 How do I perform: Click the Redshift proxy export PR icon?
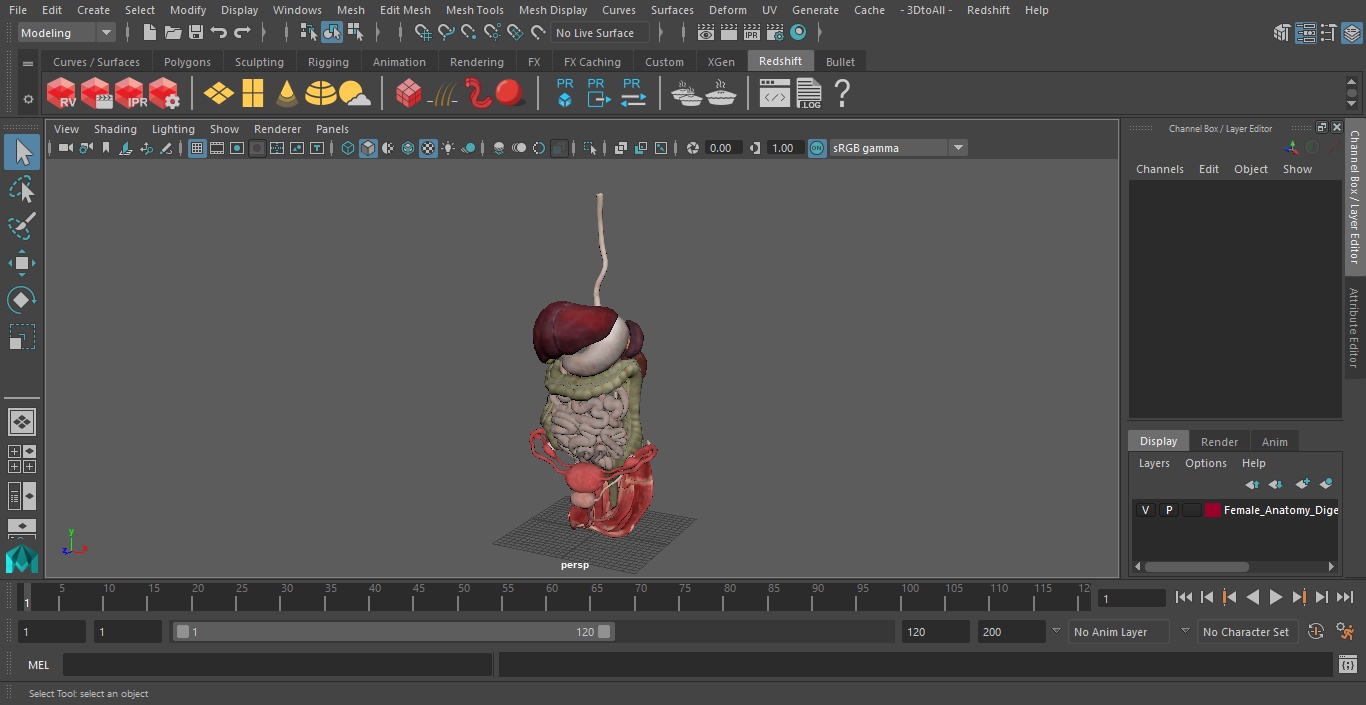pos(598,94)
